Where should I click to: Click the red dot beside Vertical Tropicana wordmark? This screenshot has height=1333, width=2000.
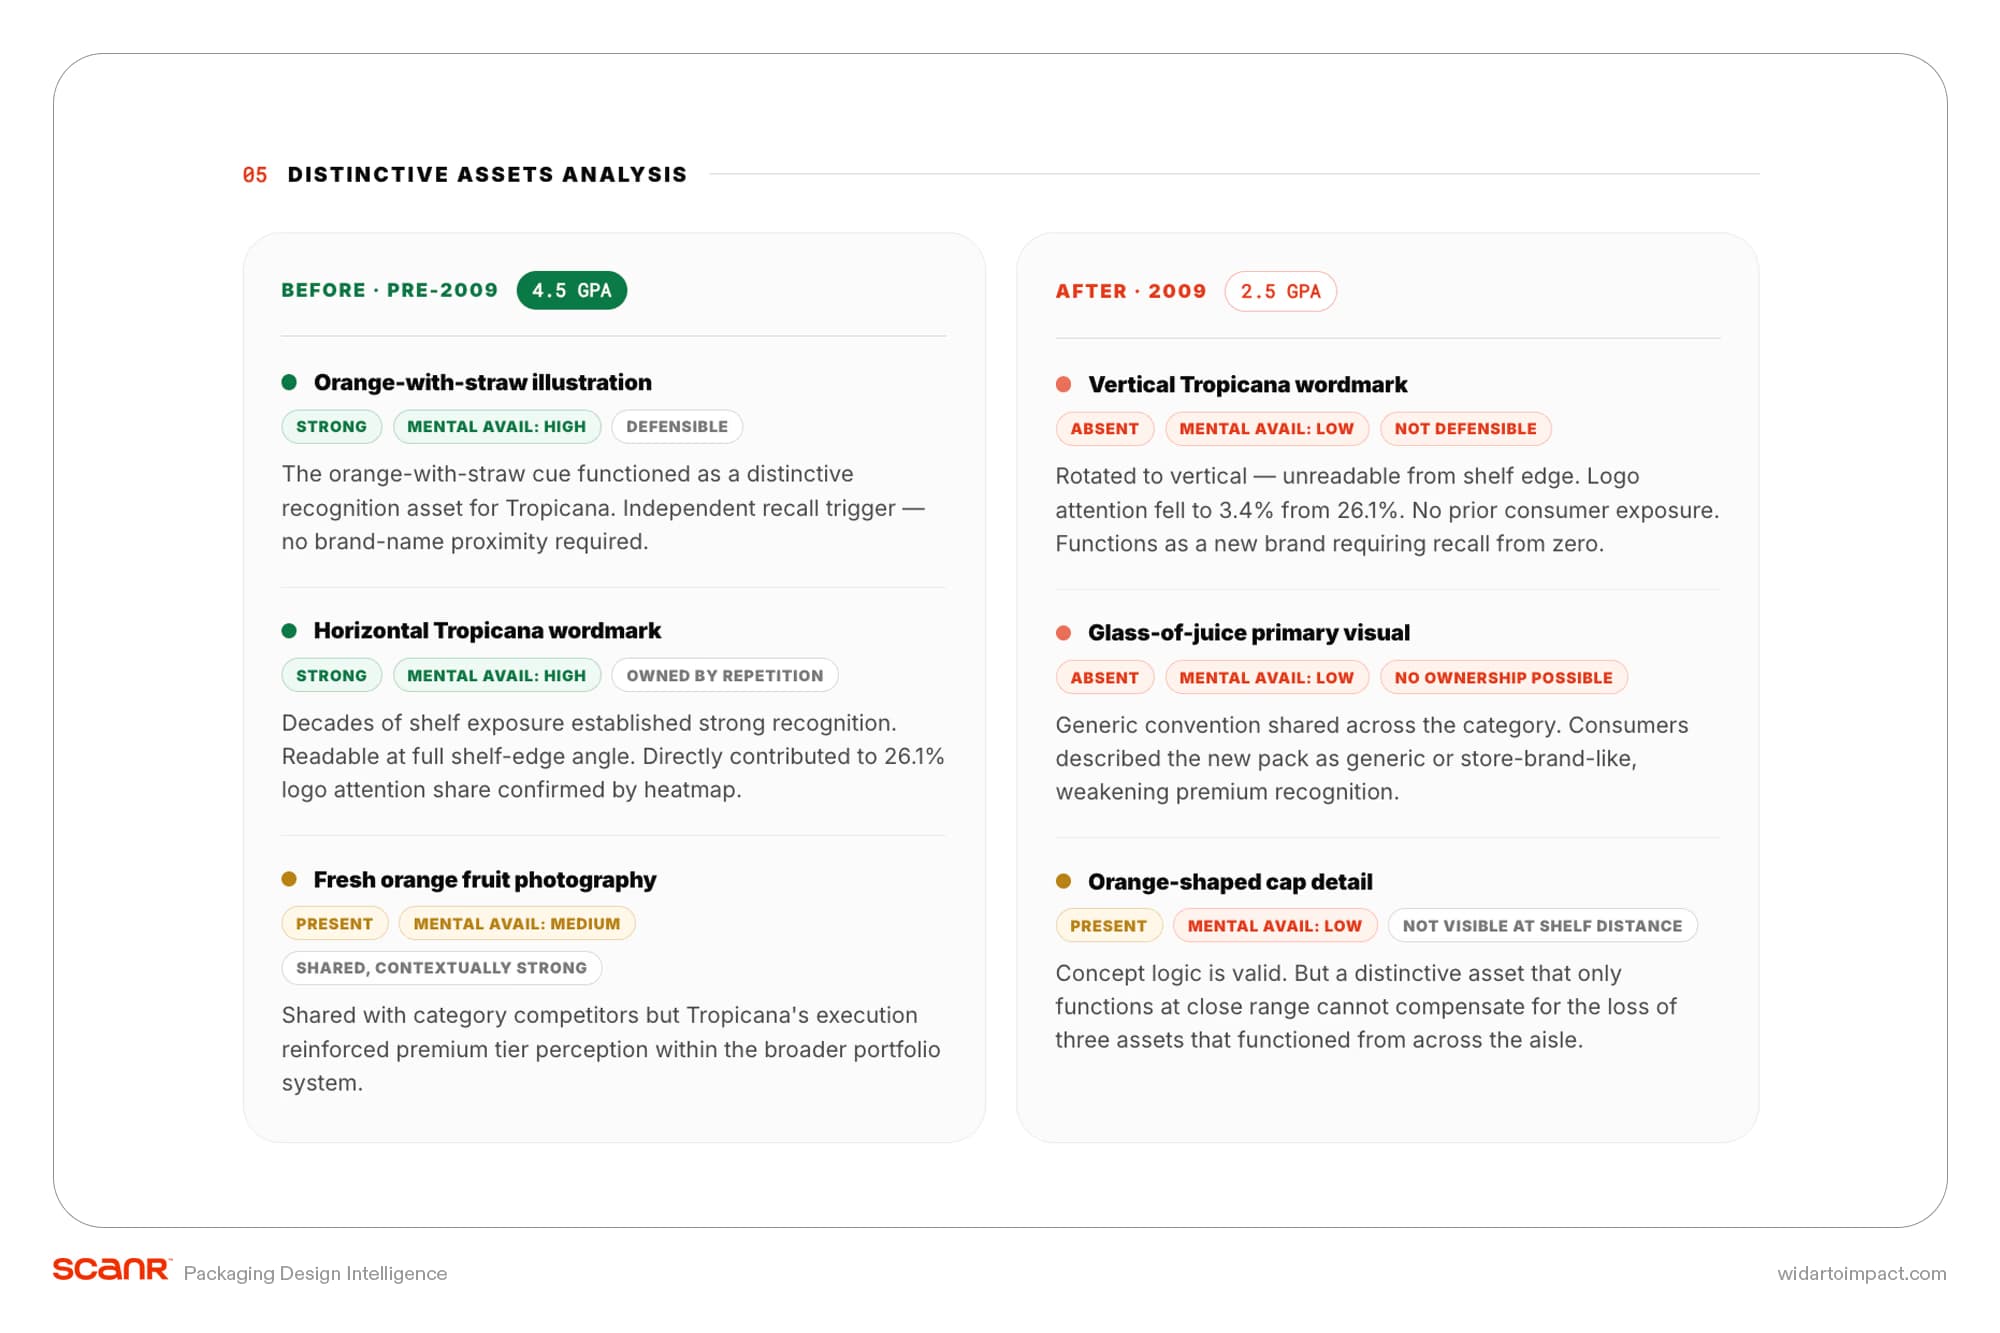point(1064,384)
